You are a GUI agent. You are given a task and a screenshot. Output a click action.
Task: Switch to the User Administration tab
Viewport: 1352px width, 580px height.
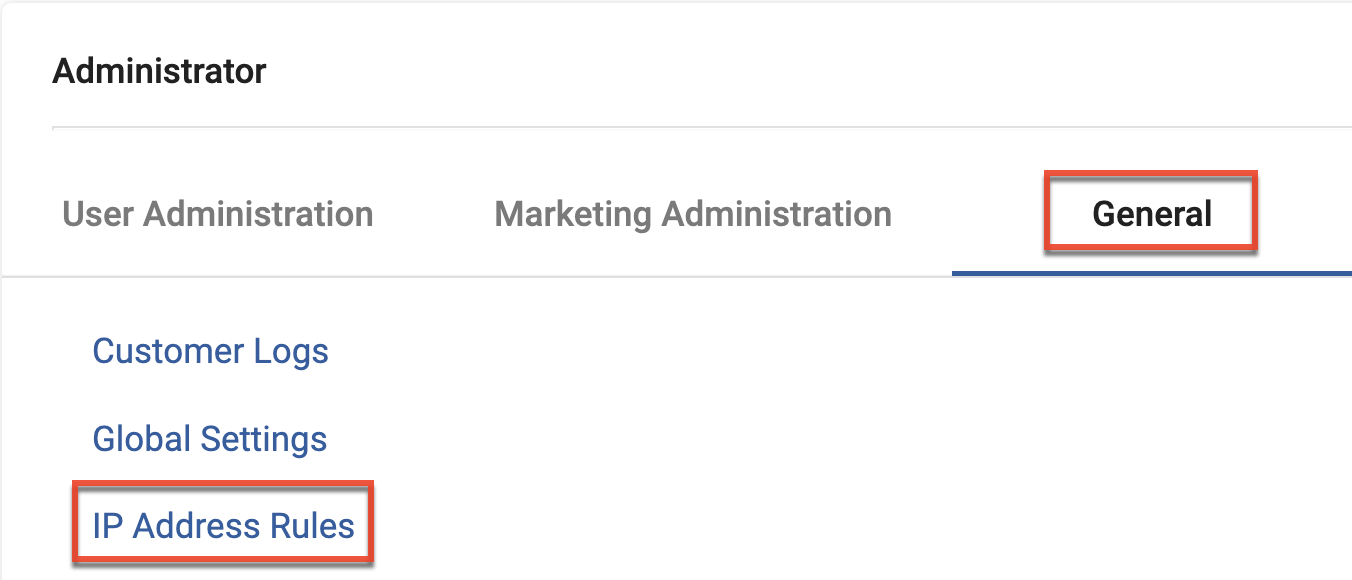(x=218, y=214)
